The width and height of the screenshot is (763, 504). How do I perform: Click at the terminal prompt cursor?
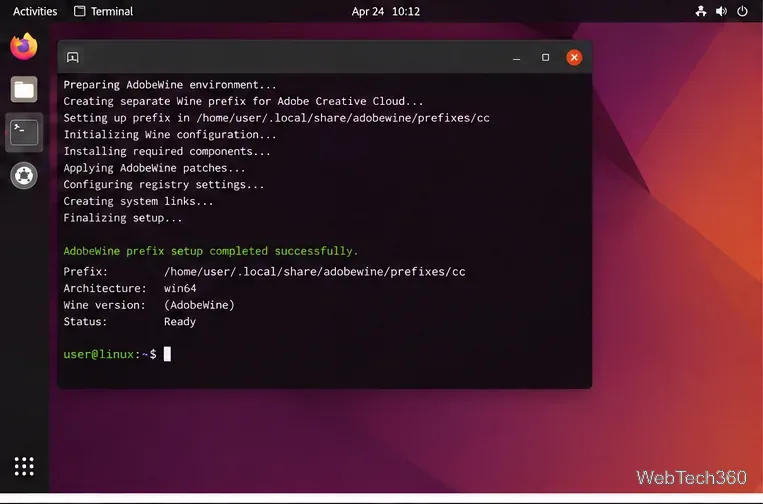coord(167,354)
